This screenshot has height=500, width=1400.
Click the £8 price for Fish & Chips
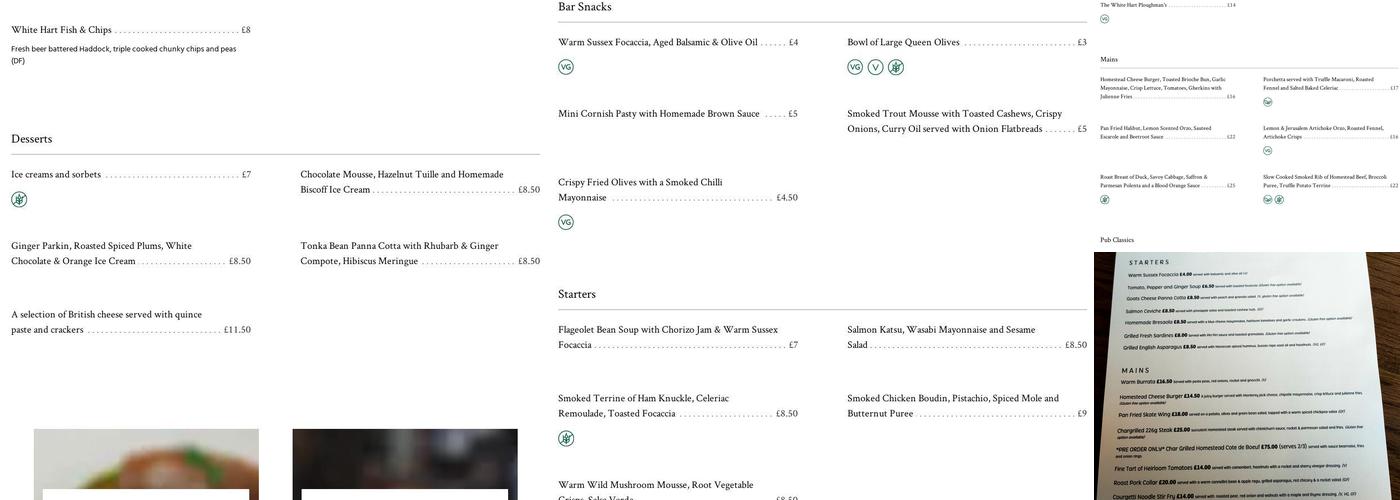point(246,30)
